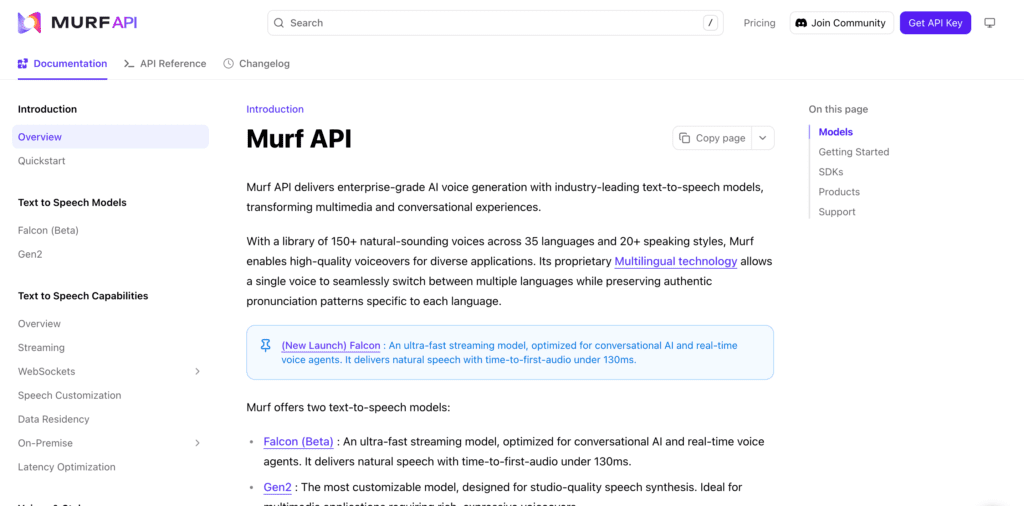The width and height of the screenshot is (1024, 506).
Task: Click the Copy page button
Action: [x=712, y=138]
